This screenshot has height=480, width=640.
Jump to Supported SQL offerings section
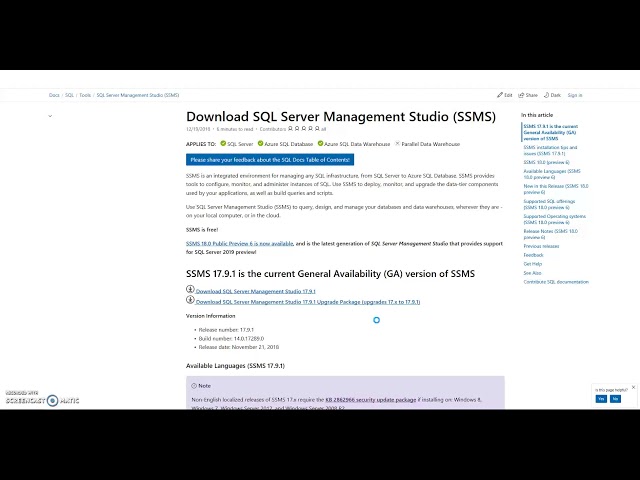point(549,204)
